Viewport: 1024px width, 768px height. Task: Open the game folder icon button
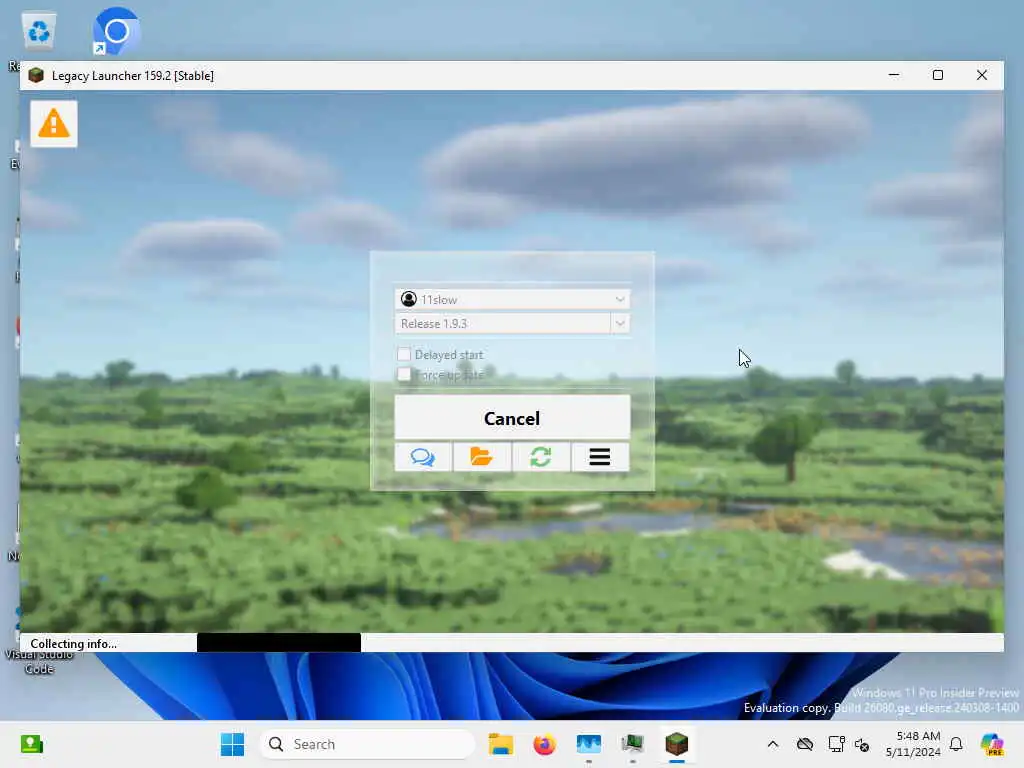(x=482, y=456)
